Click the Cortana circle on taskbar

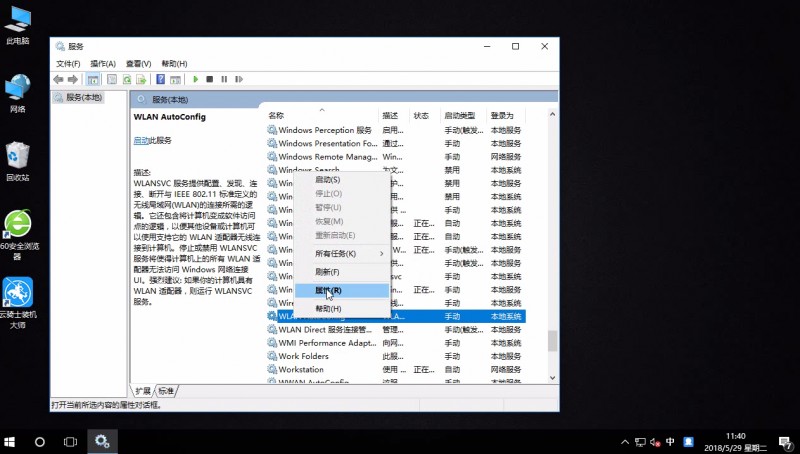(x=39, y=442)
